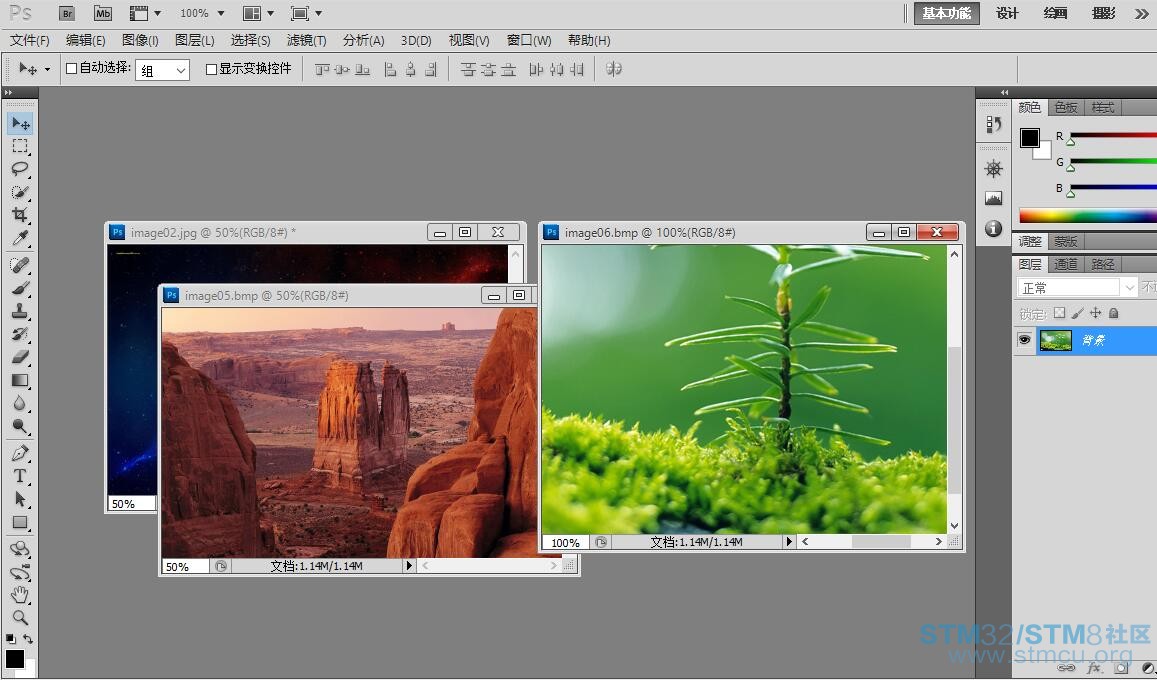Swap foreground and background colors
Viewport: 1157px width, 680px height.
pyautogui.click(x=27, y=639)
